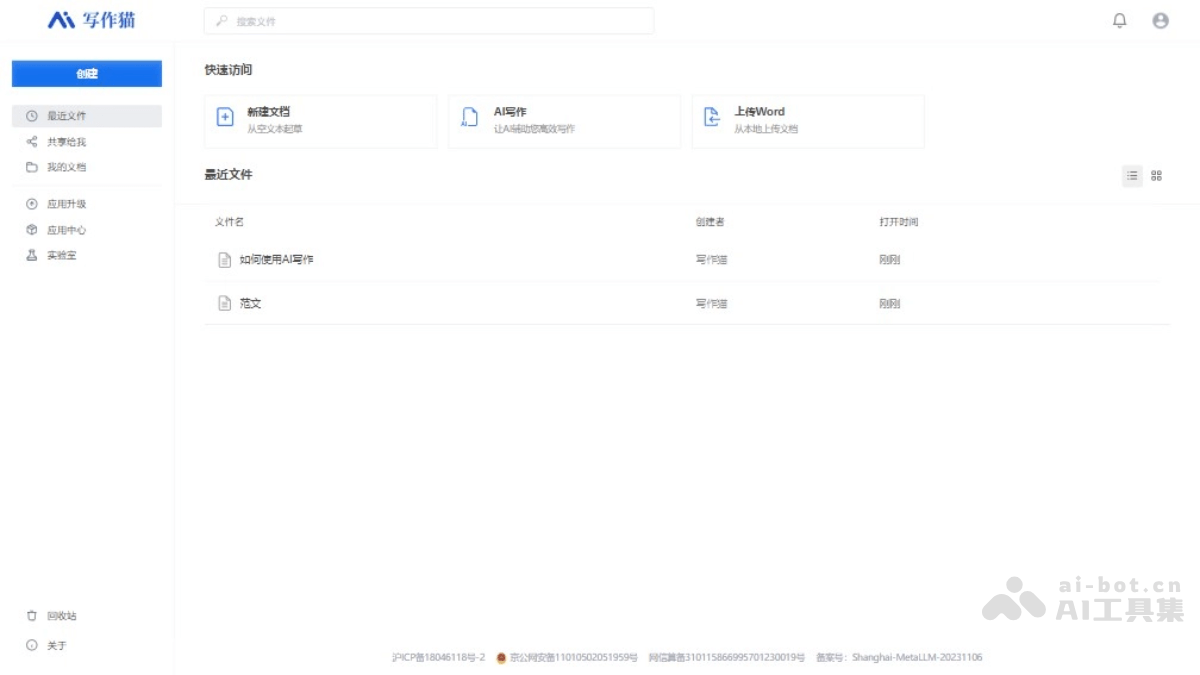Click 上传Word quick access card

pyautogui.click(x=807, y=121)
